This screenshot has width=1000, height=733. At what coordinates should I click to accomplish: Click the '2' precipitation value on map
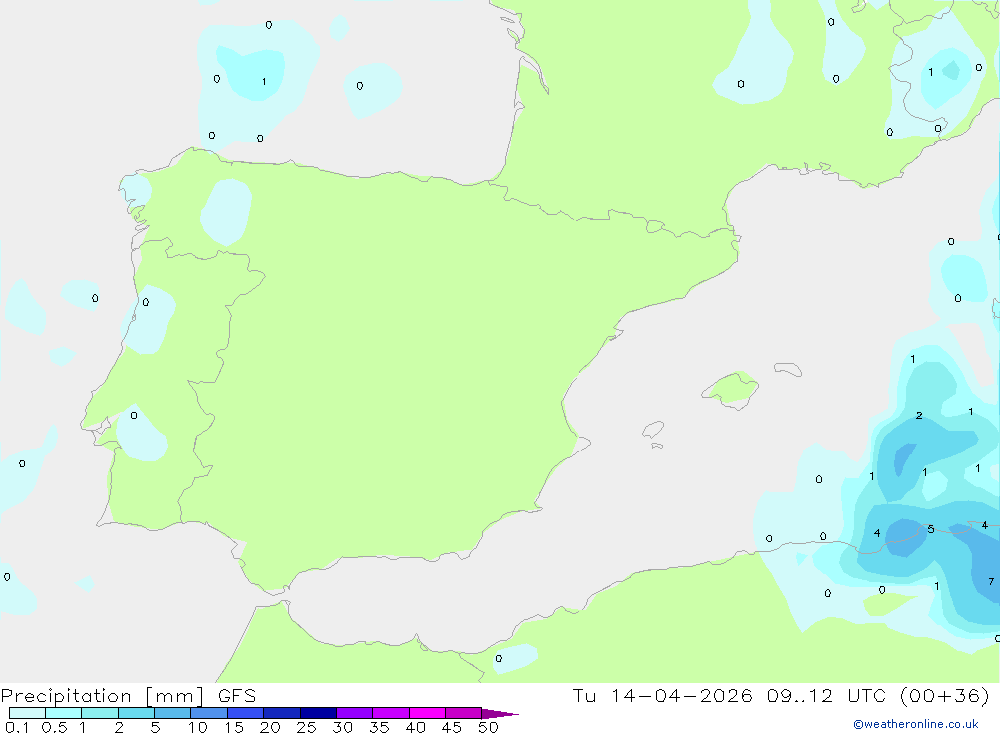(x=919, y=415)
